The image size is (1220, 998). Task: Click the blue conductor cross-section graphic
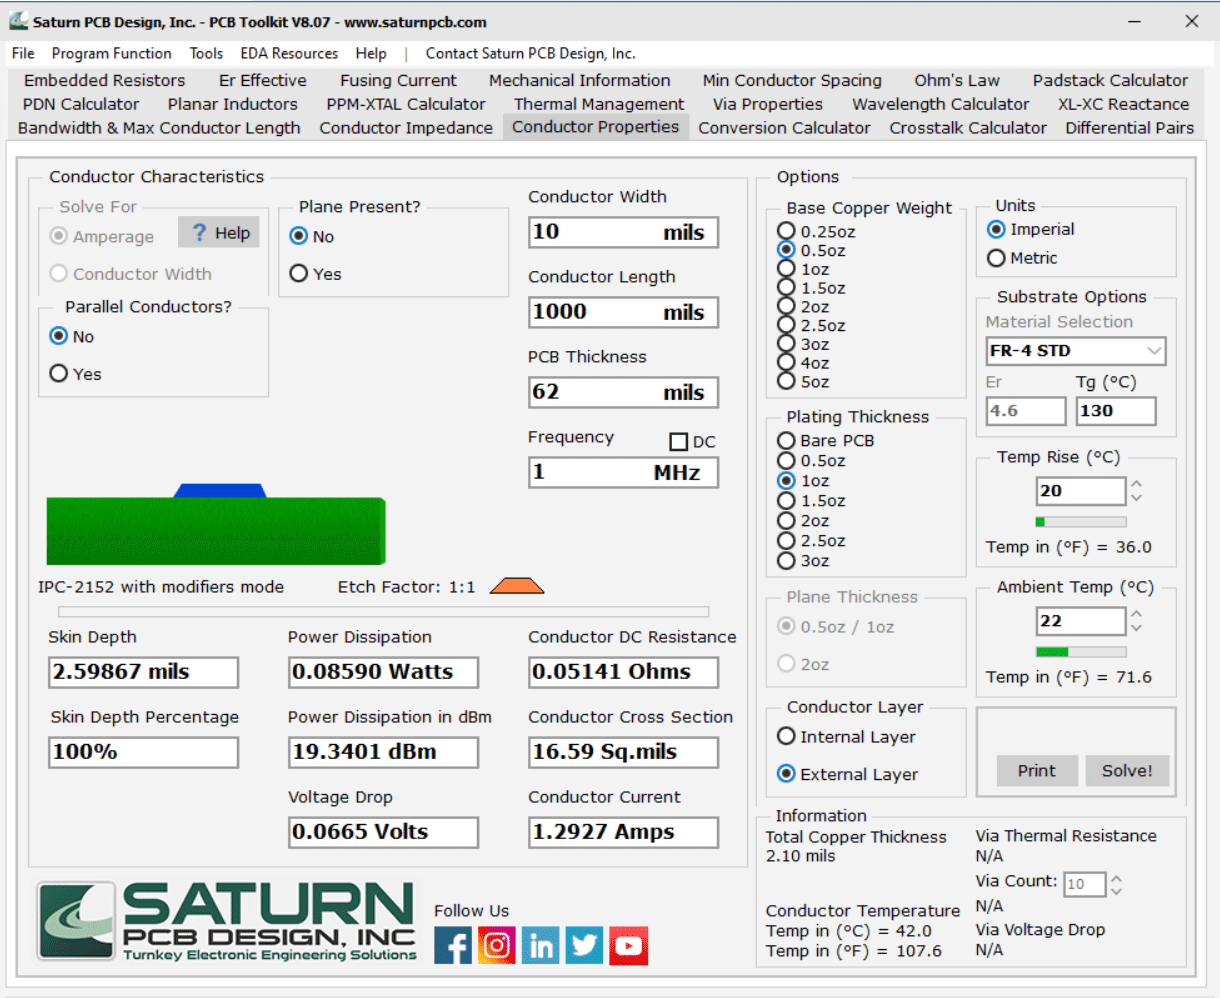(x=220, y=491)
